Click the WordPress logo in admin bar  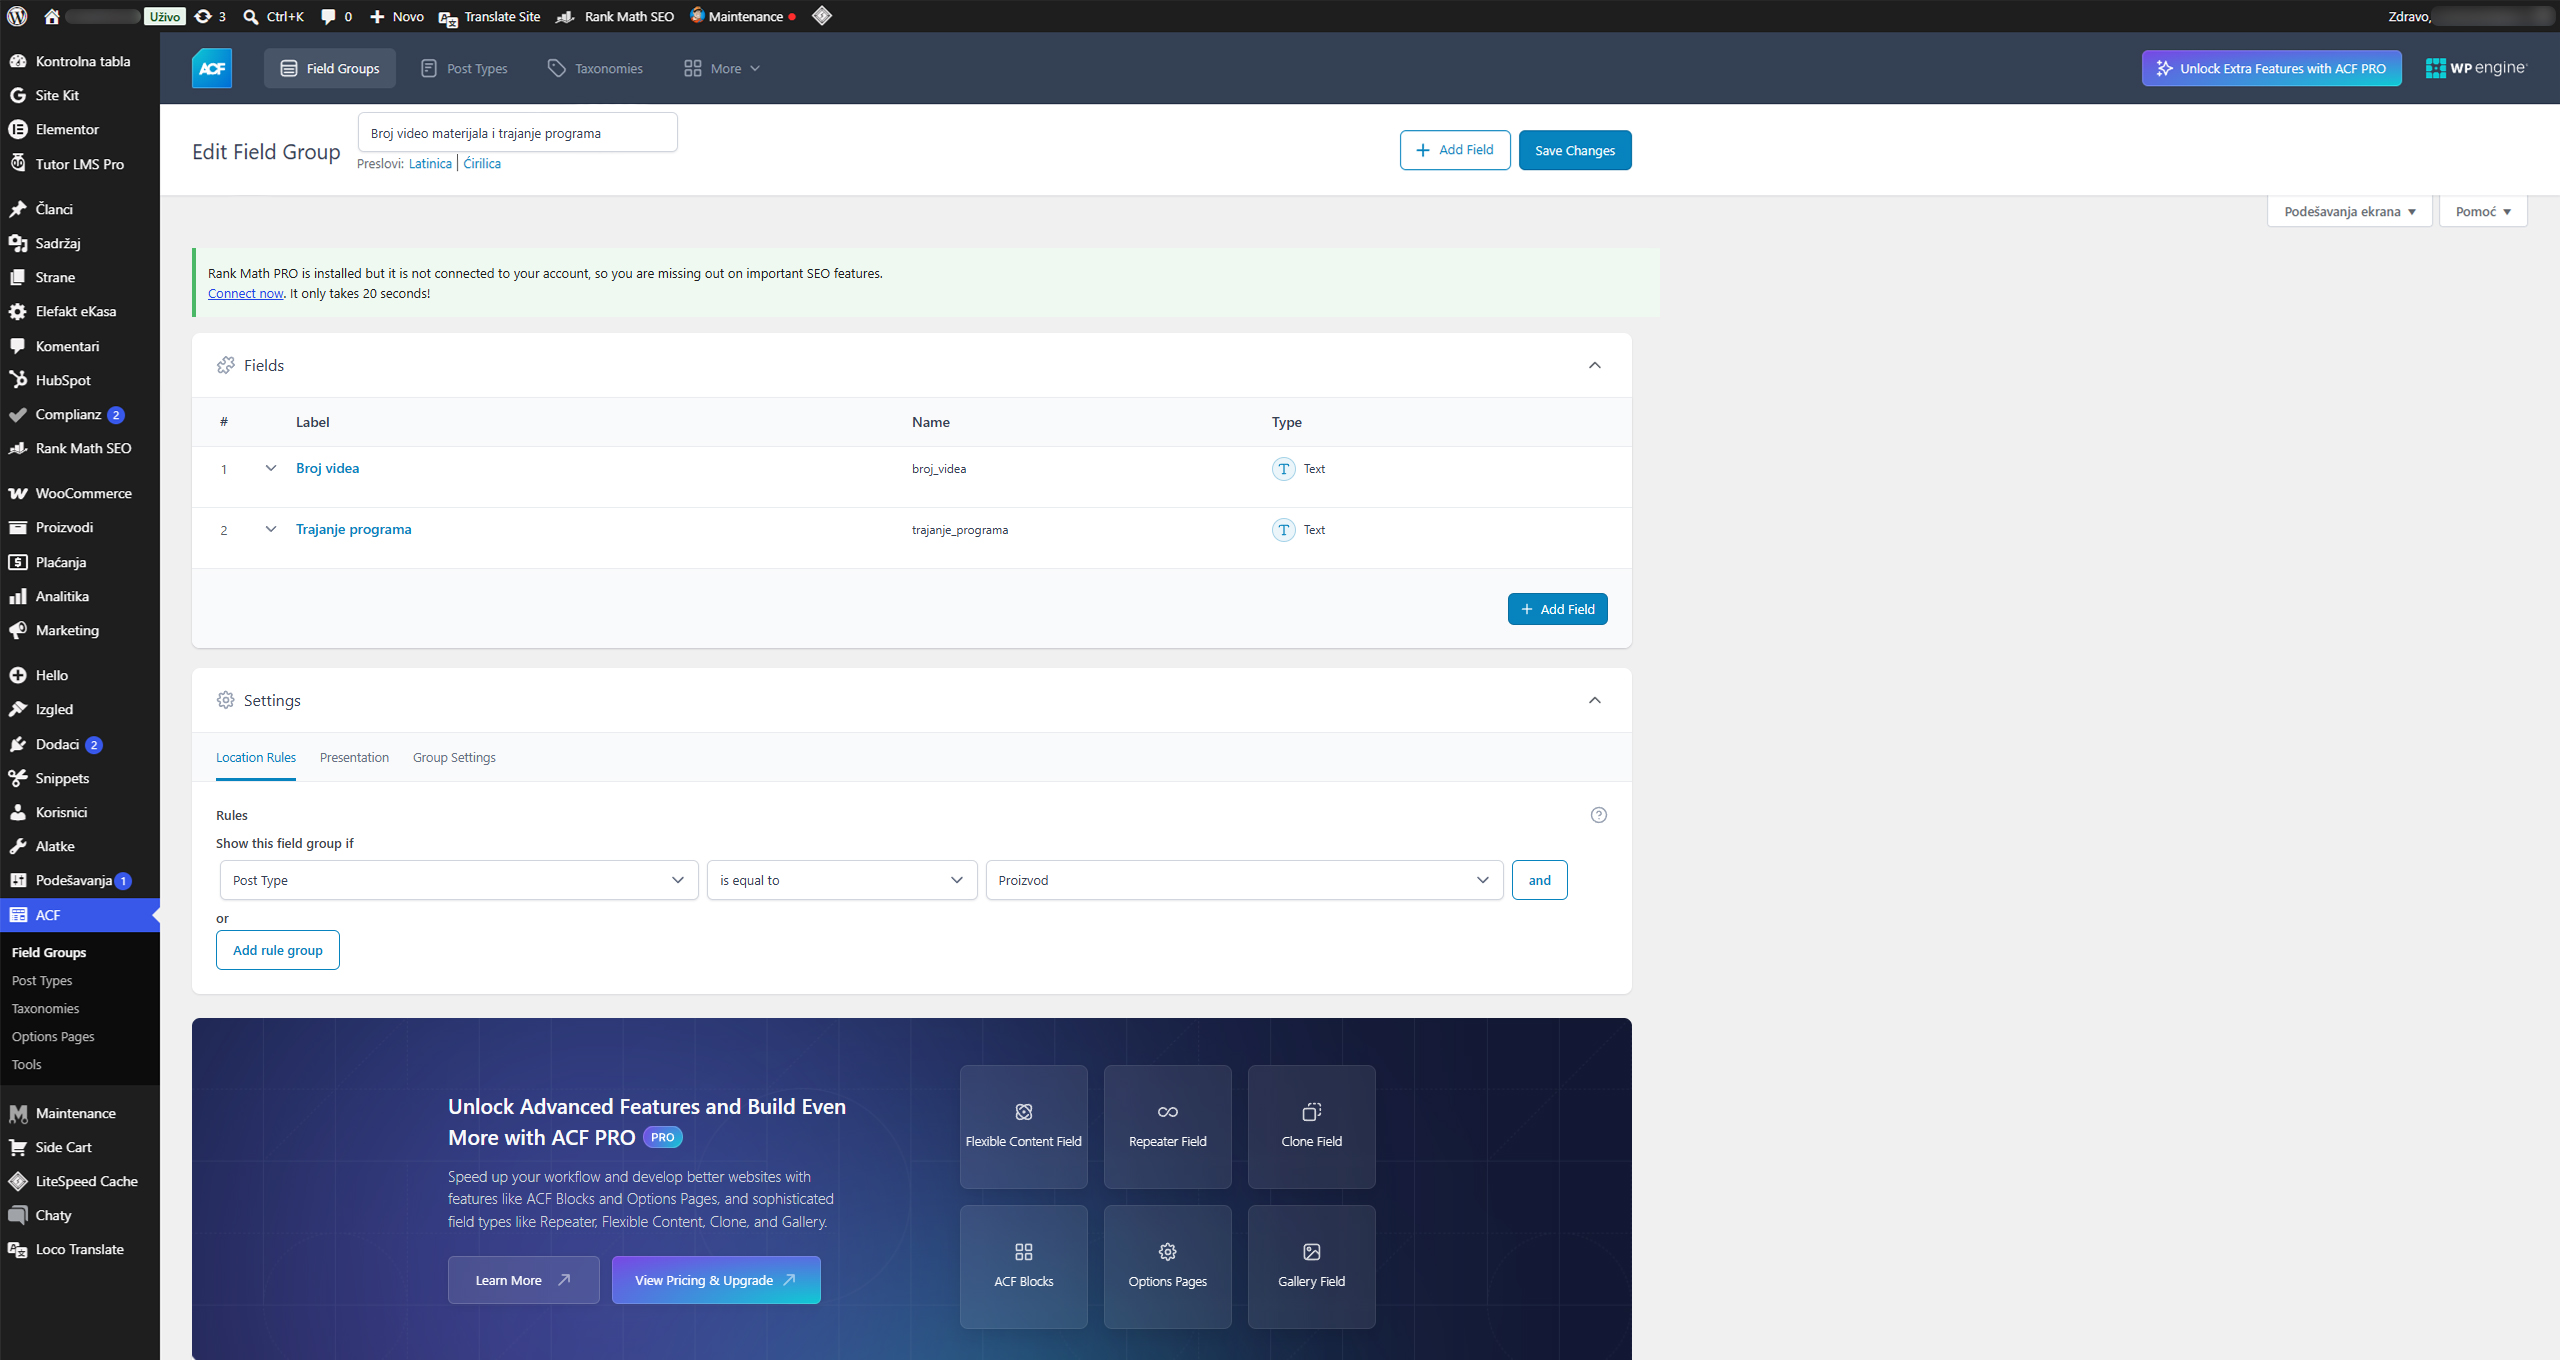click(17, 16)
